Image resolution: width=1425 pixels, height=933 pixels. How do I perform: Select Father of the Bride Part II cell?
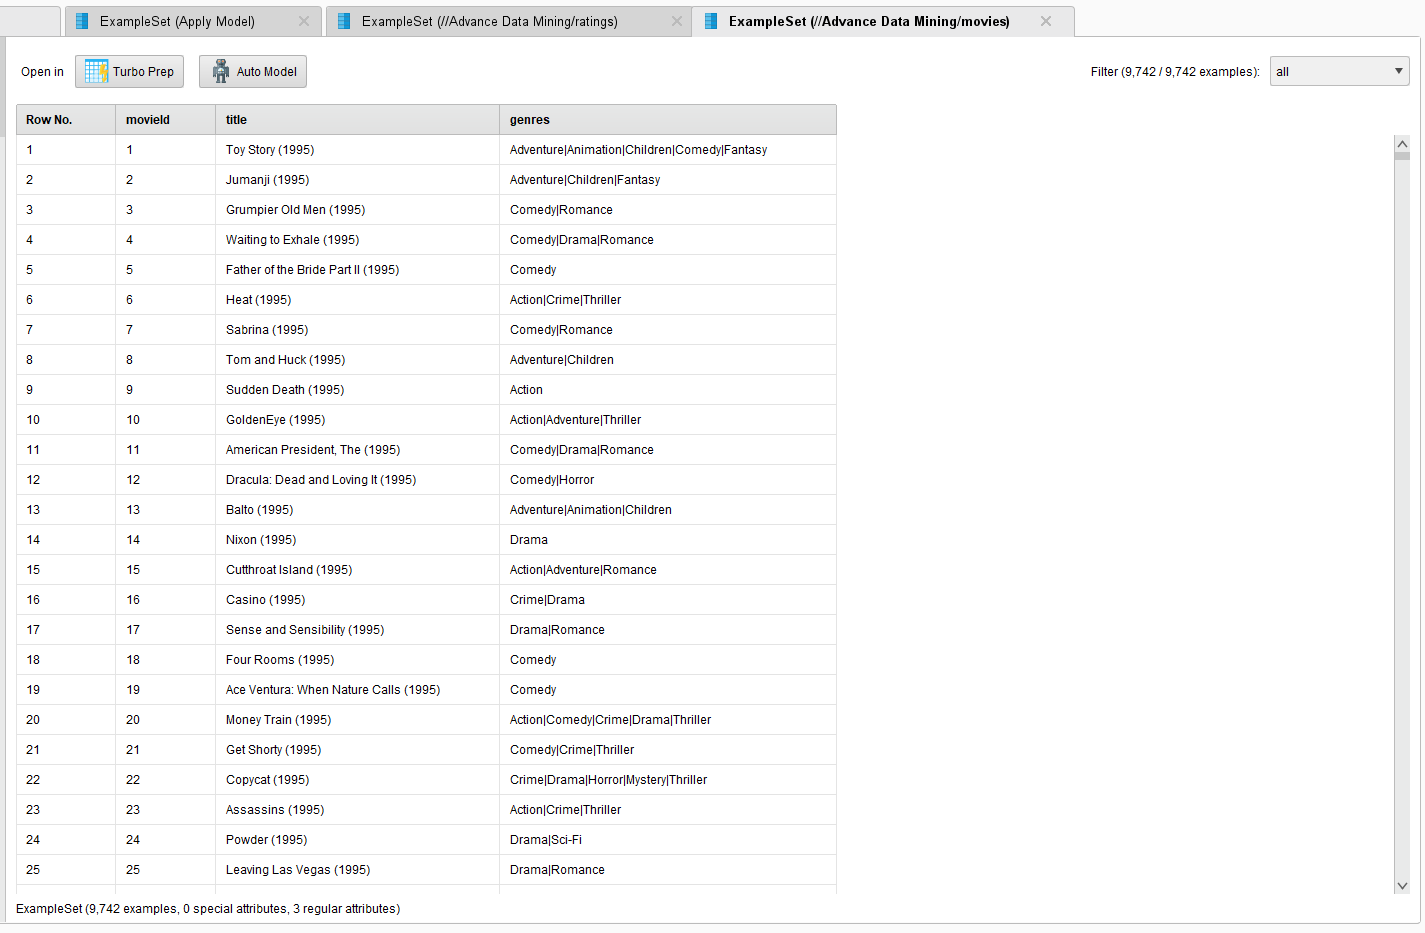click(x=357, y=270)
